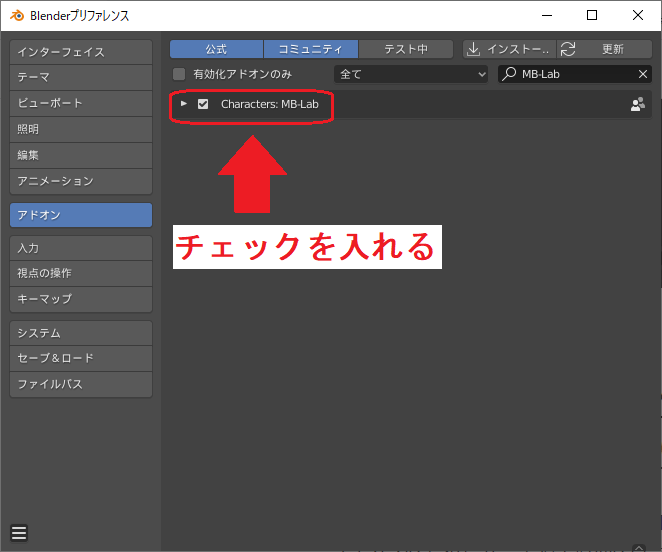Click into the MB-Lab search field
The height and width of the screenshot is (552, 662).
(x=575, y=74)
